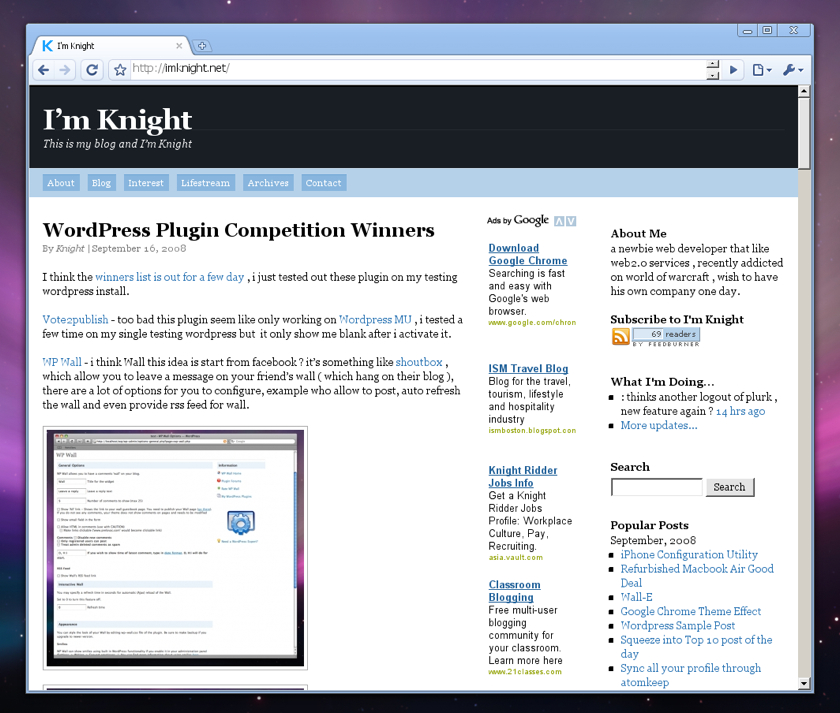The height and width of the screenshot is (713, 840).
Task: Click the orange RSS feed icon
Action: click(620, 336)
